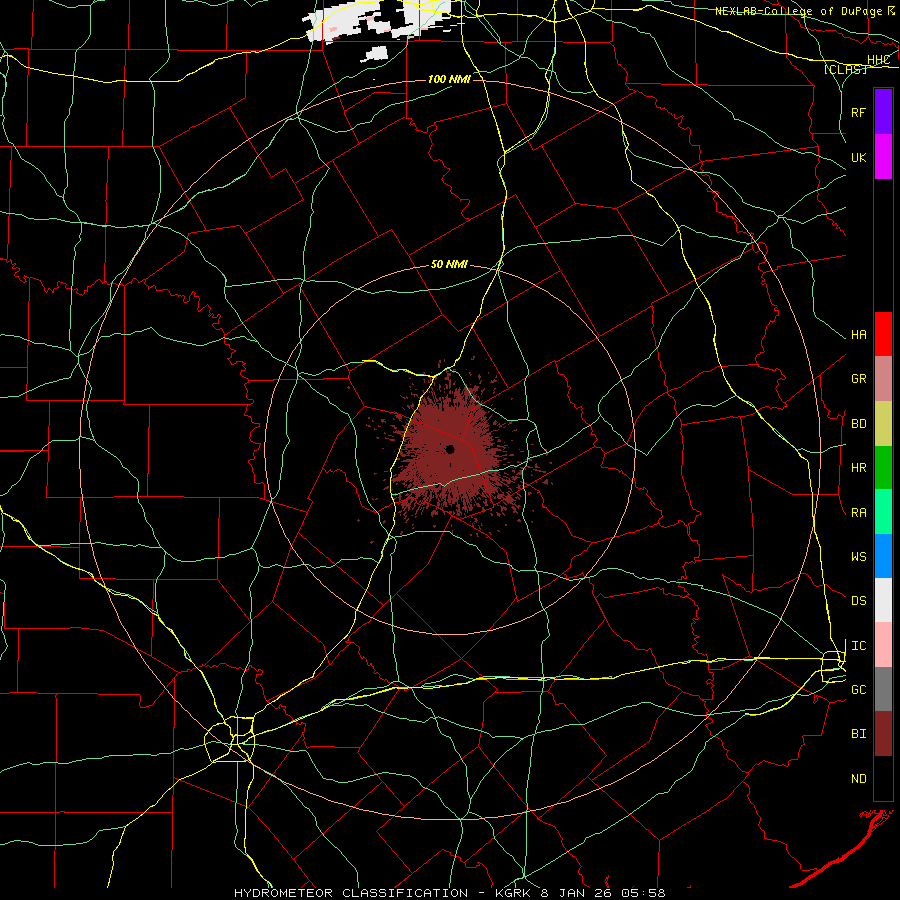Select the WS blue color swatch
Viewport: 900px width, 900px height.
click(x=883, y=556)
